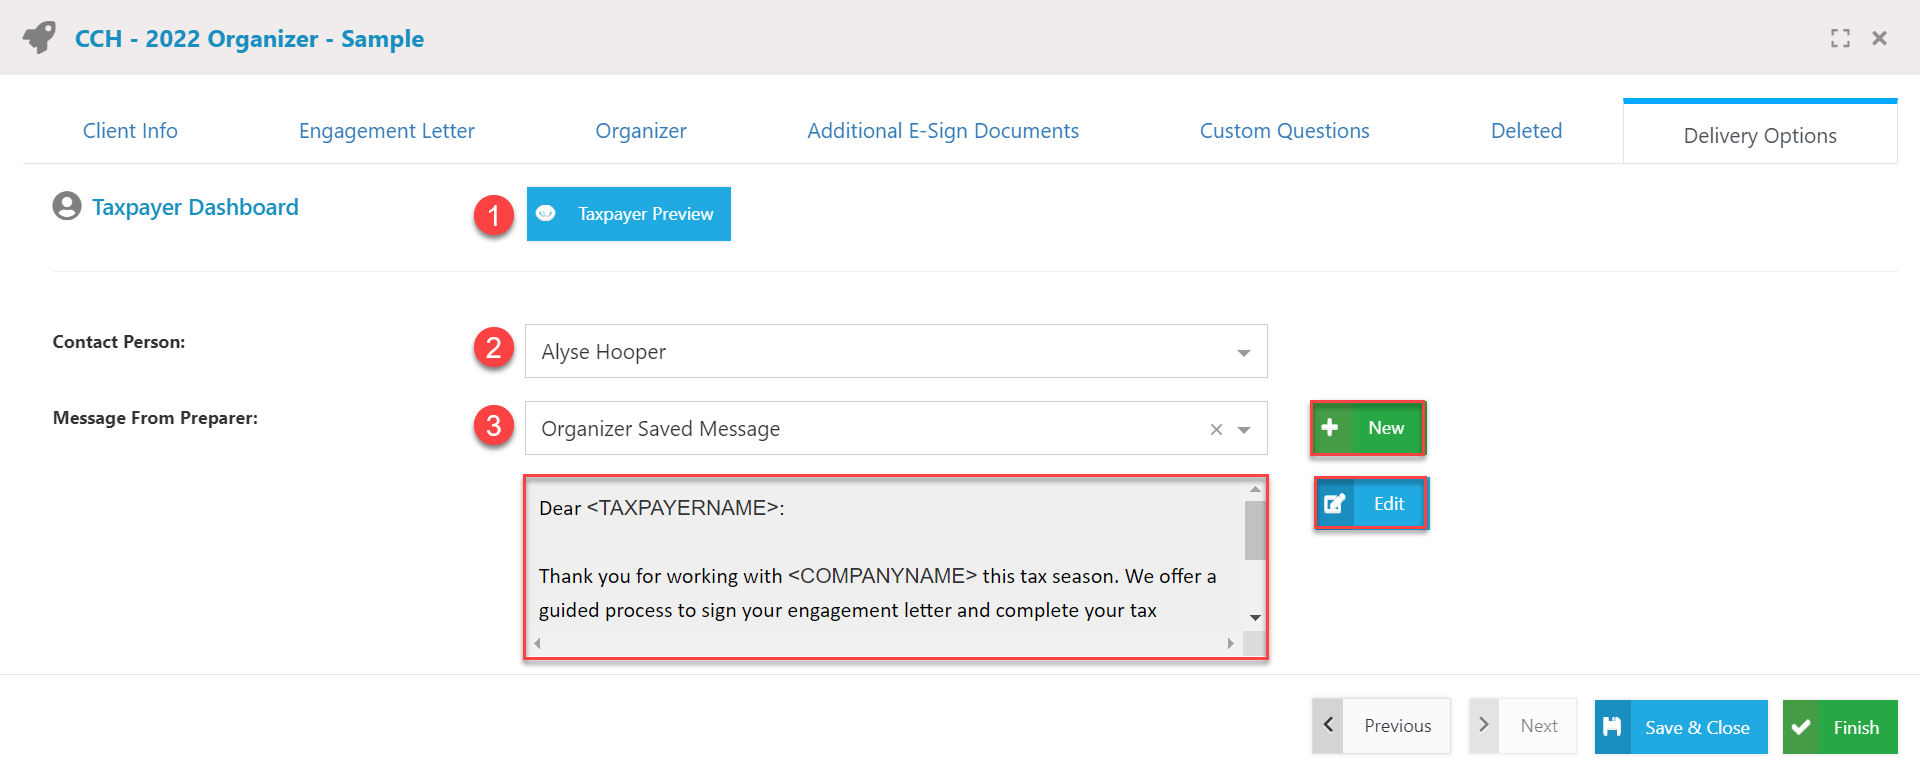Open the Engagement Letter tab
The width and height of the screenshot is (1920, 779).
[x=386, y=131]
